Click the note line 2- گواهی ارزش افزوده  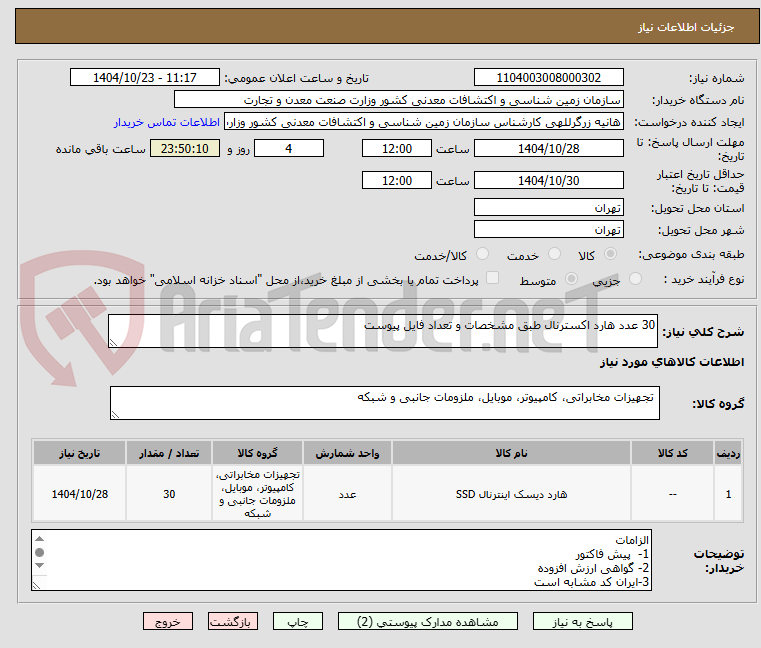pos(593,568)
